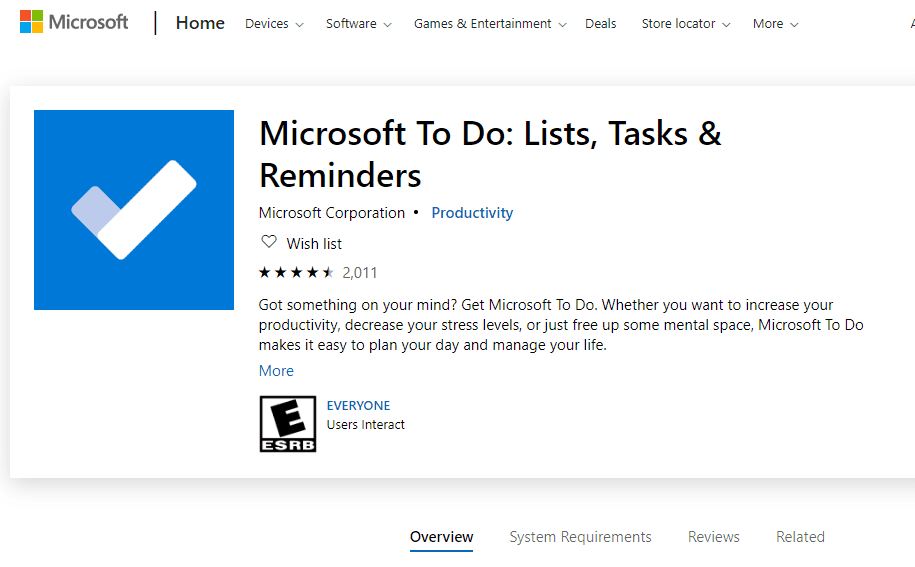This screenshot has height=567, width=915.
Task: Click More to expand description
Action: pos(276,371)
